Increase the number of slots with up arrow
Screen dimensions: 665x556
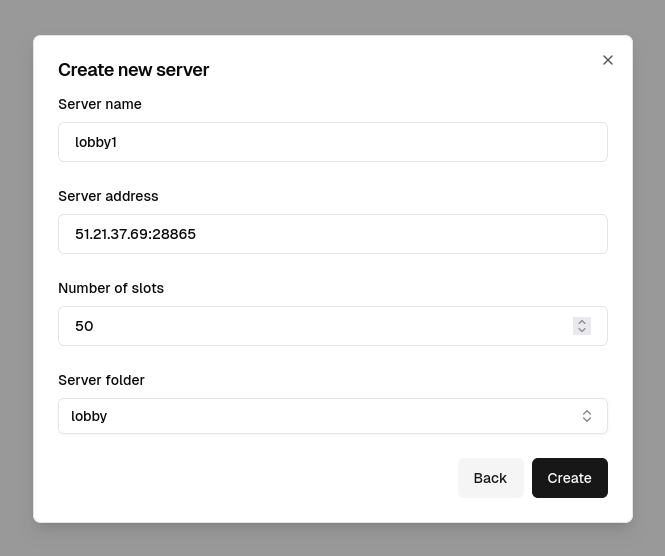click(582, 322)
